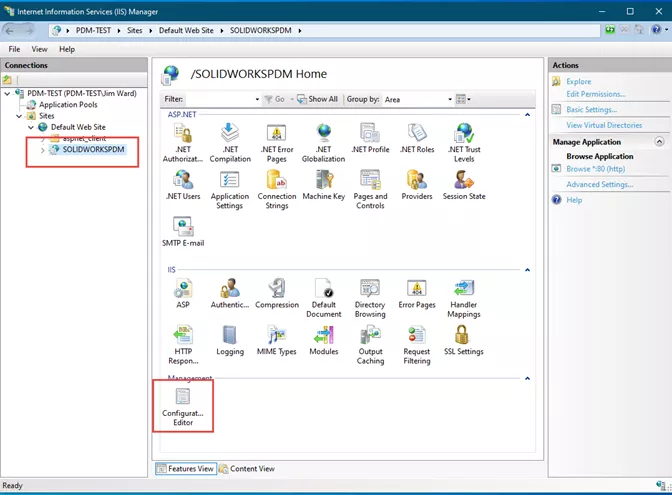Open .NET Authorization feature

[x=183, y=142]
